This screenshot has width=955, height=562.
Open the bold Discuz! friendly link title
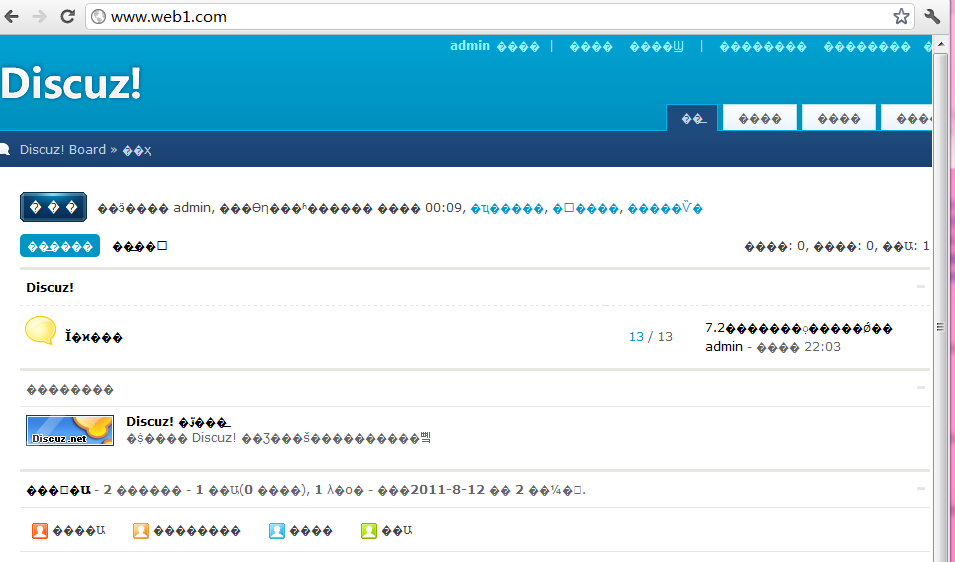(x=178, y=421)
